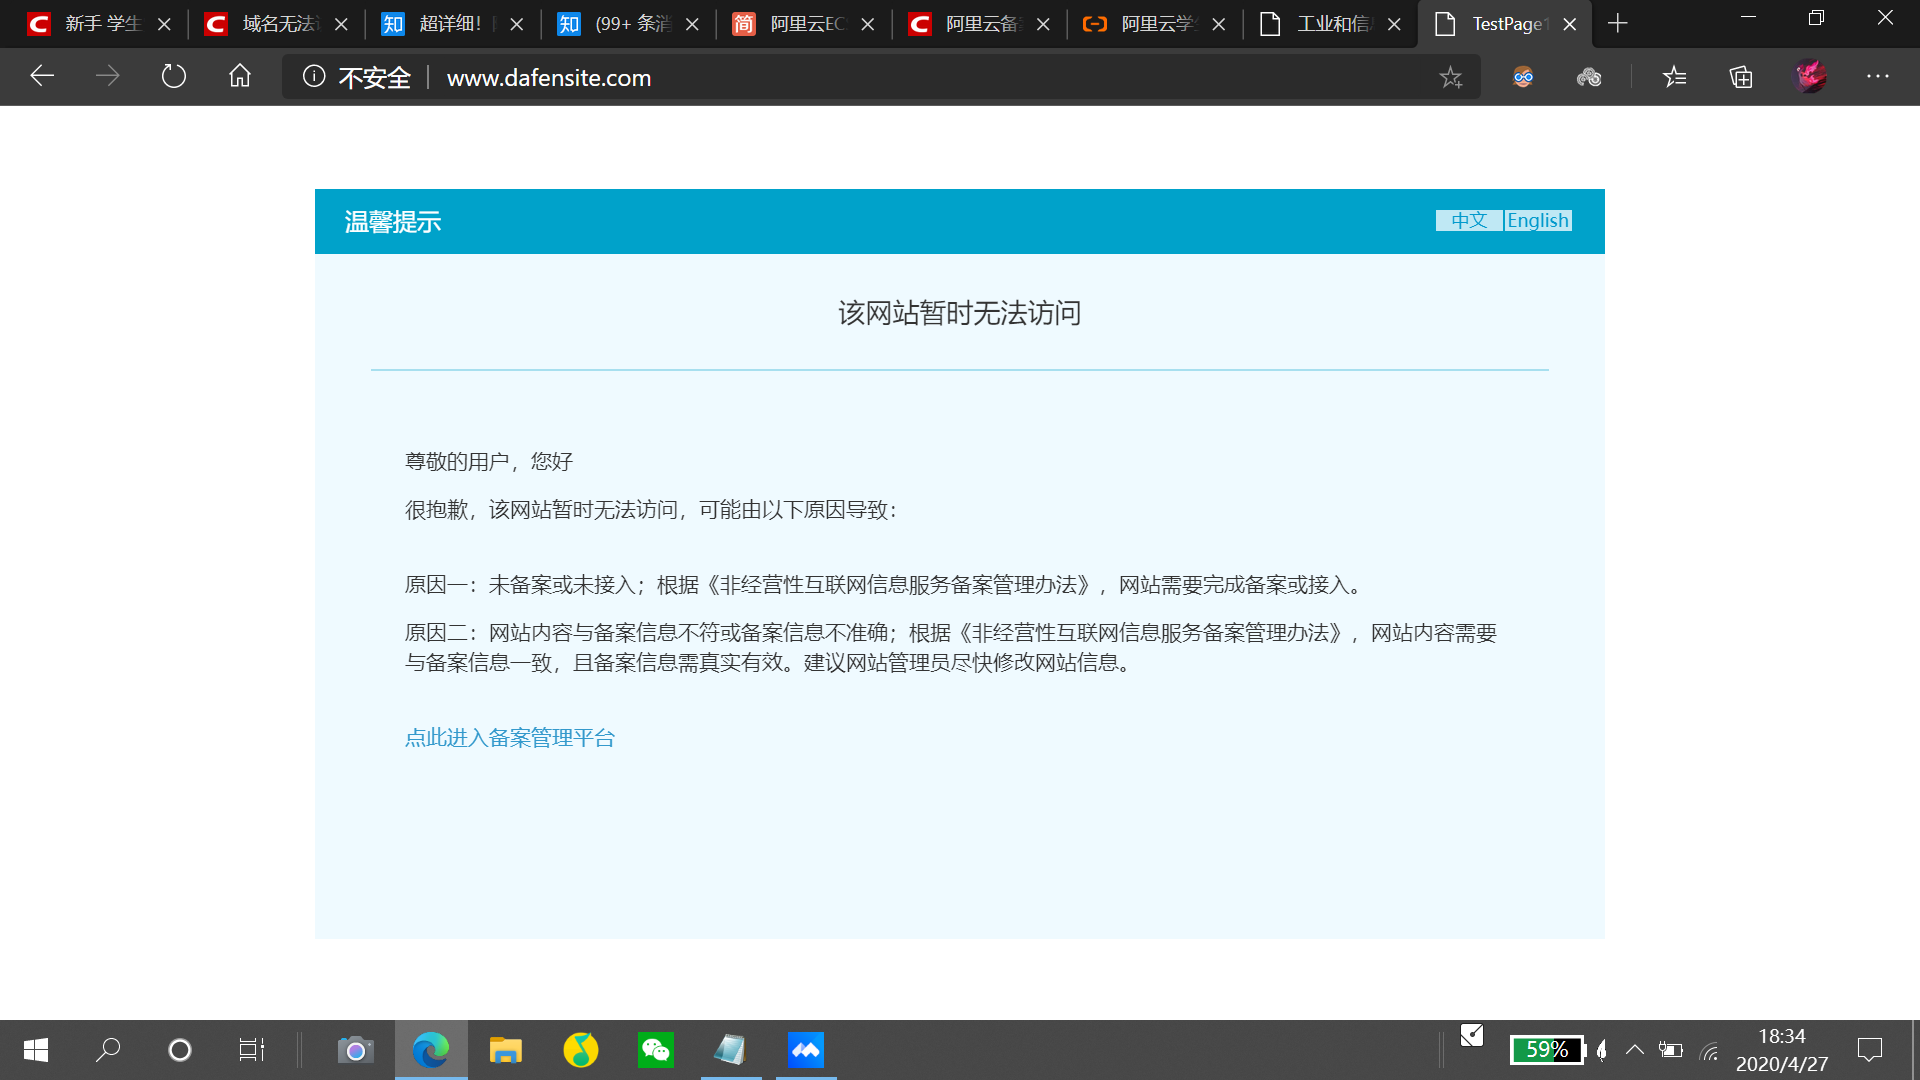Open a new browser tab
Image resolution: width=1920 pixels, height=1080 pixels.
pyautogui.click(x=1618, y=23)
